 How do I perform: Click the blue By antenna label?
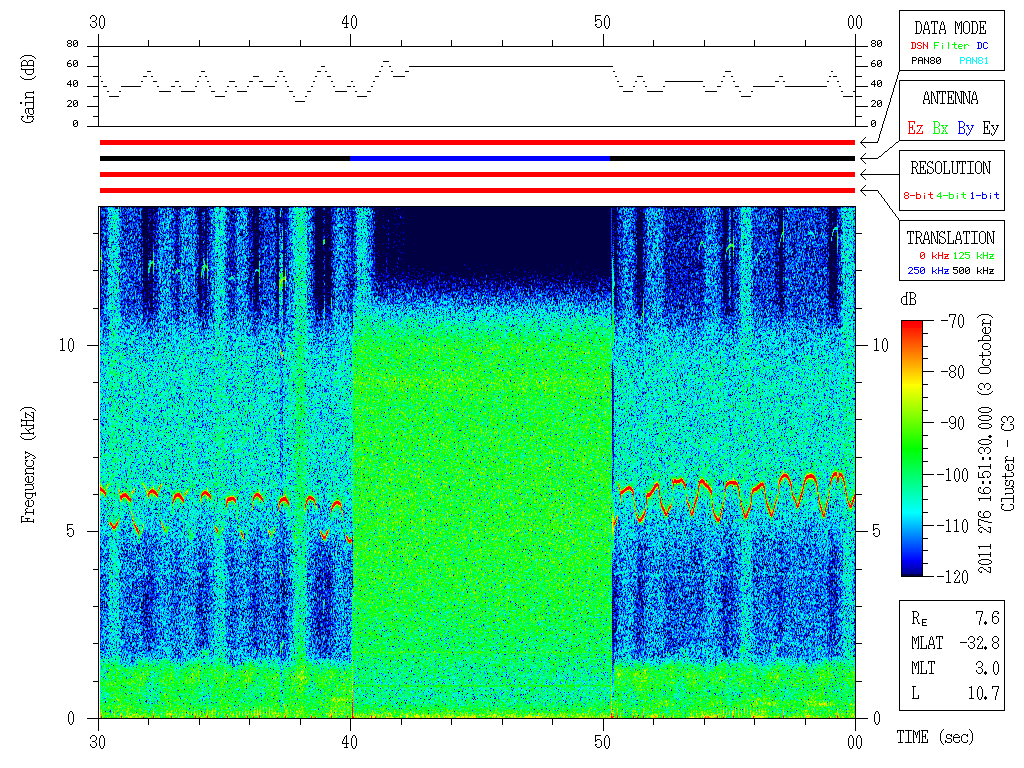tap(965, 128)
